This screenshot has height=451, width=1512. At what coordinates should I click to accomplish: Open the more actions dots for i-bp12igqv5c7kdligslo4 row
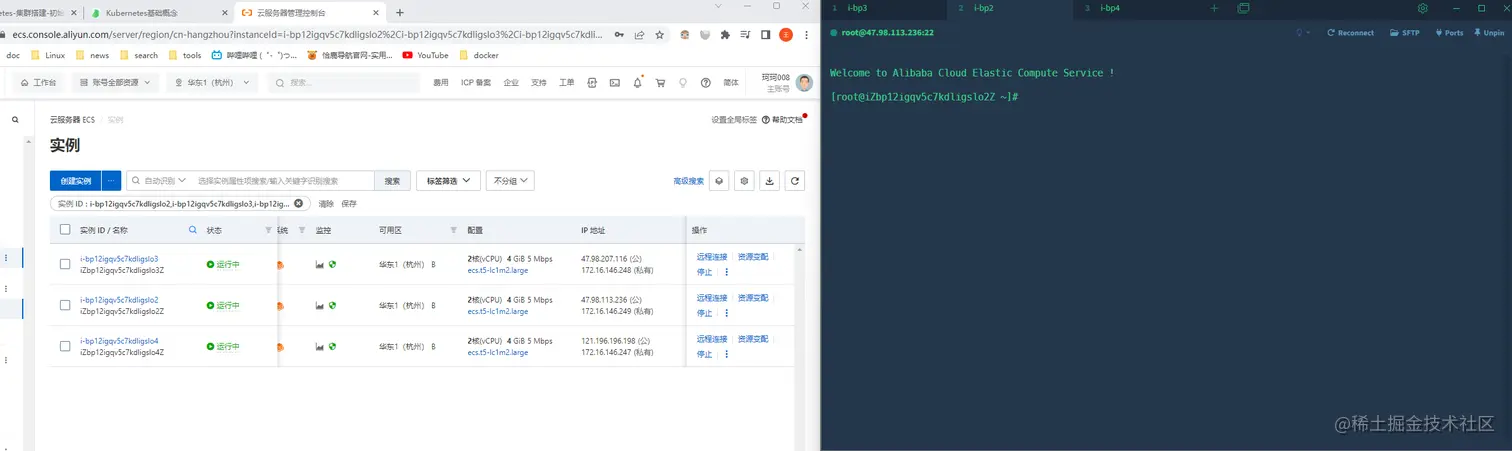point(727,354)
